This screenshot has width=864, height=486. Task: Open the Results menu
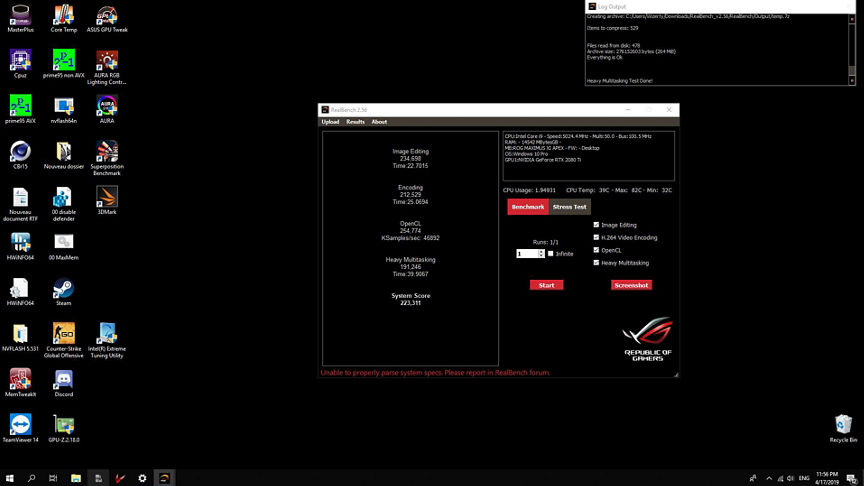pos(355,122)
